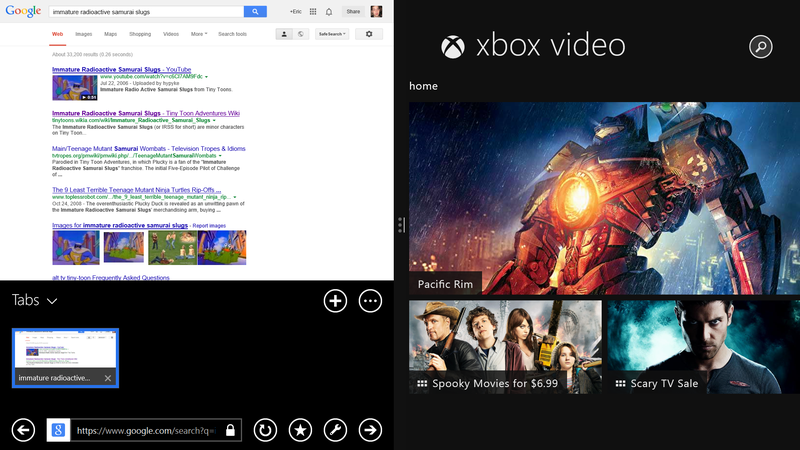Open the Pacific Rim feature tile
This screenshot has width=800, height=450.
(604, 198)
